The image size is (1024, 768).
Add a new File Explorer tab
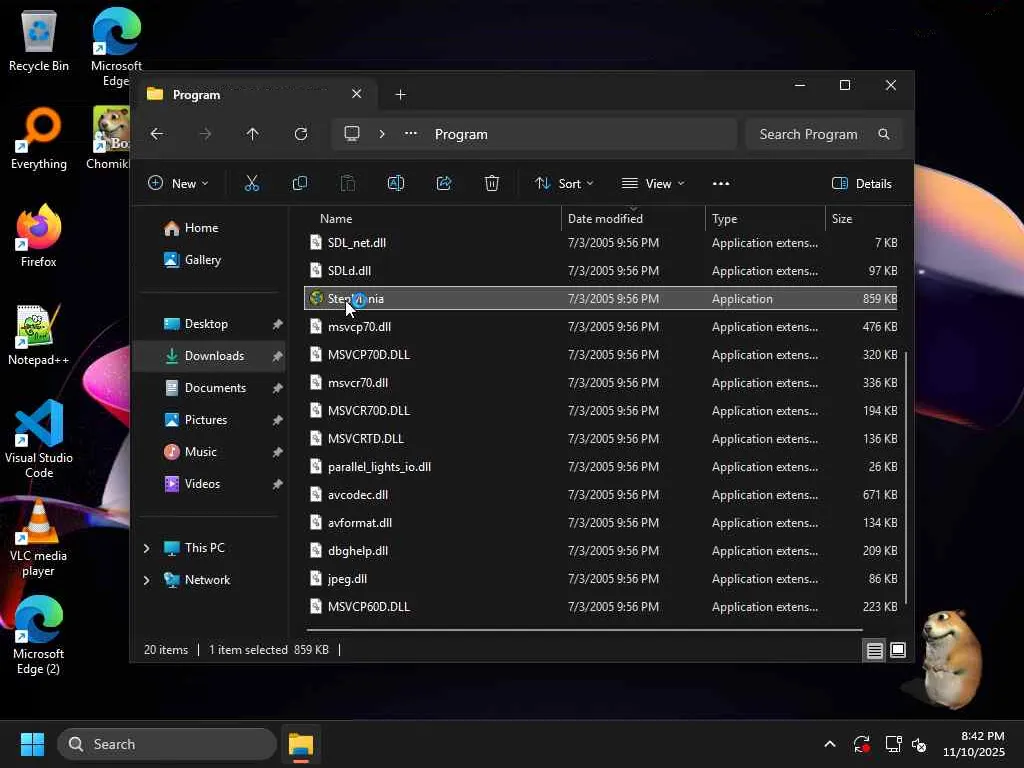(x=401, y=95)
